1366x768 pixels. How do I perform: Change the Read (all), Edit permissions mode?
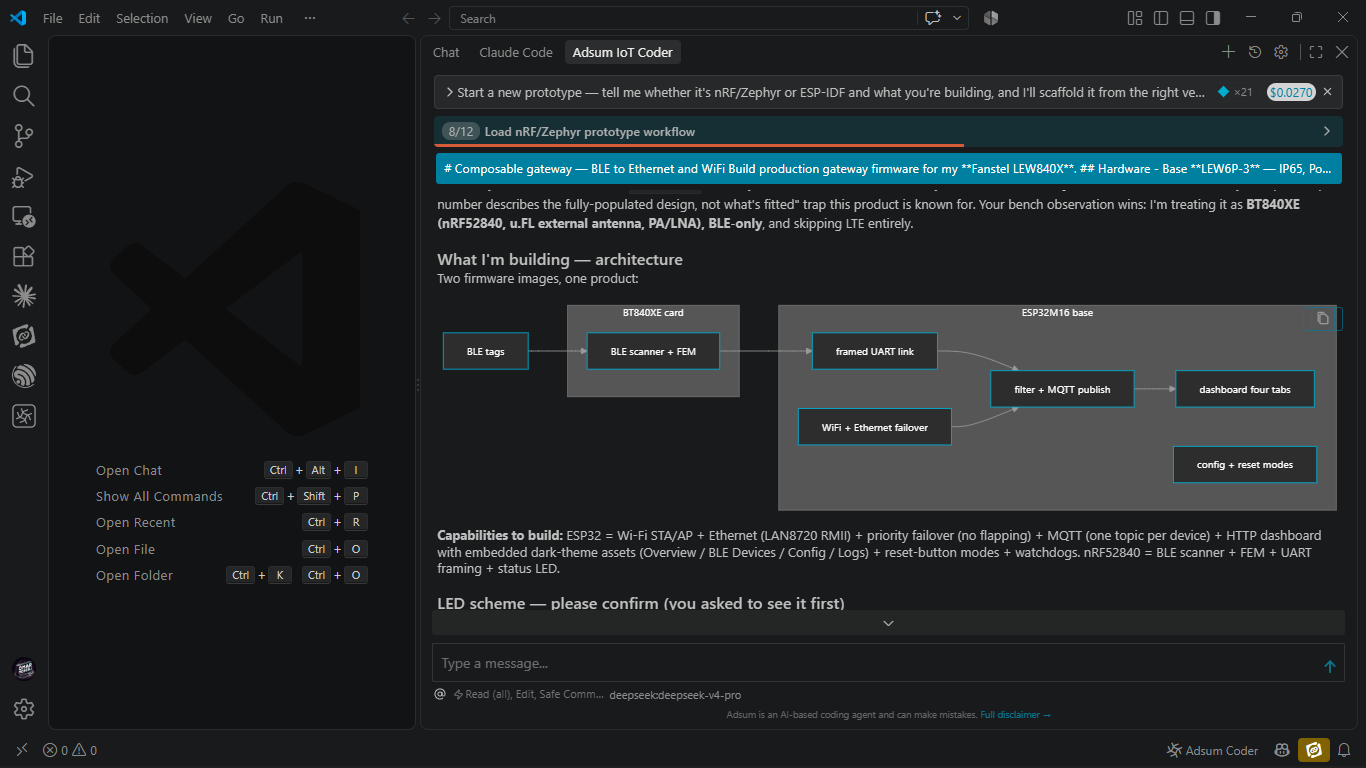click(x=528, y=694)
